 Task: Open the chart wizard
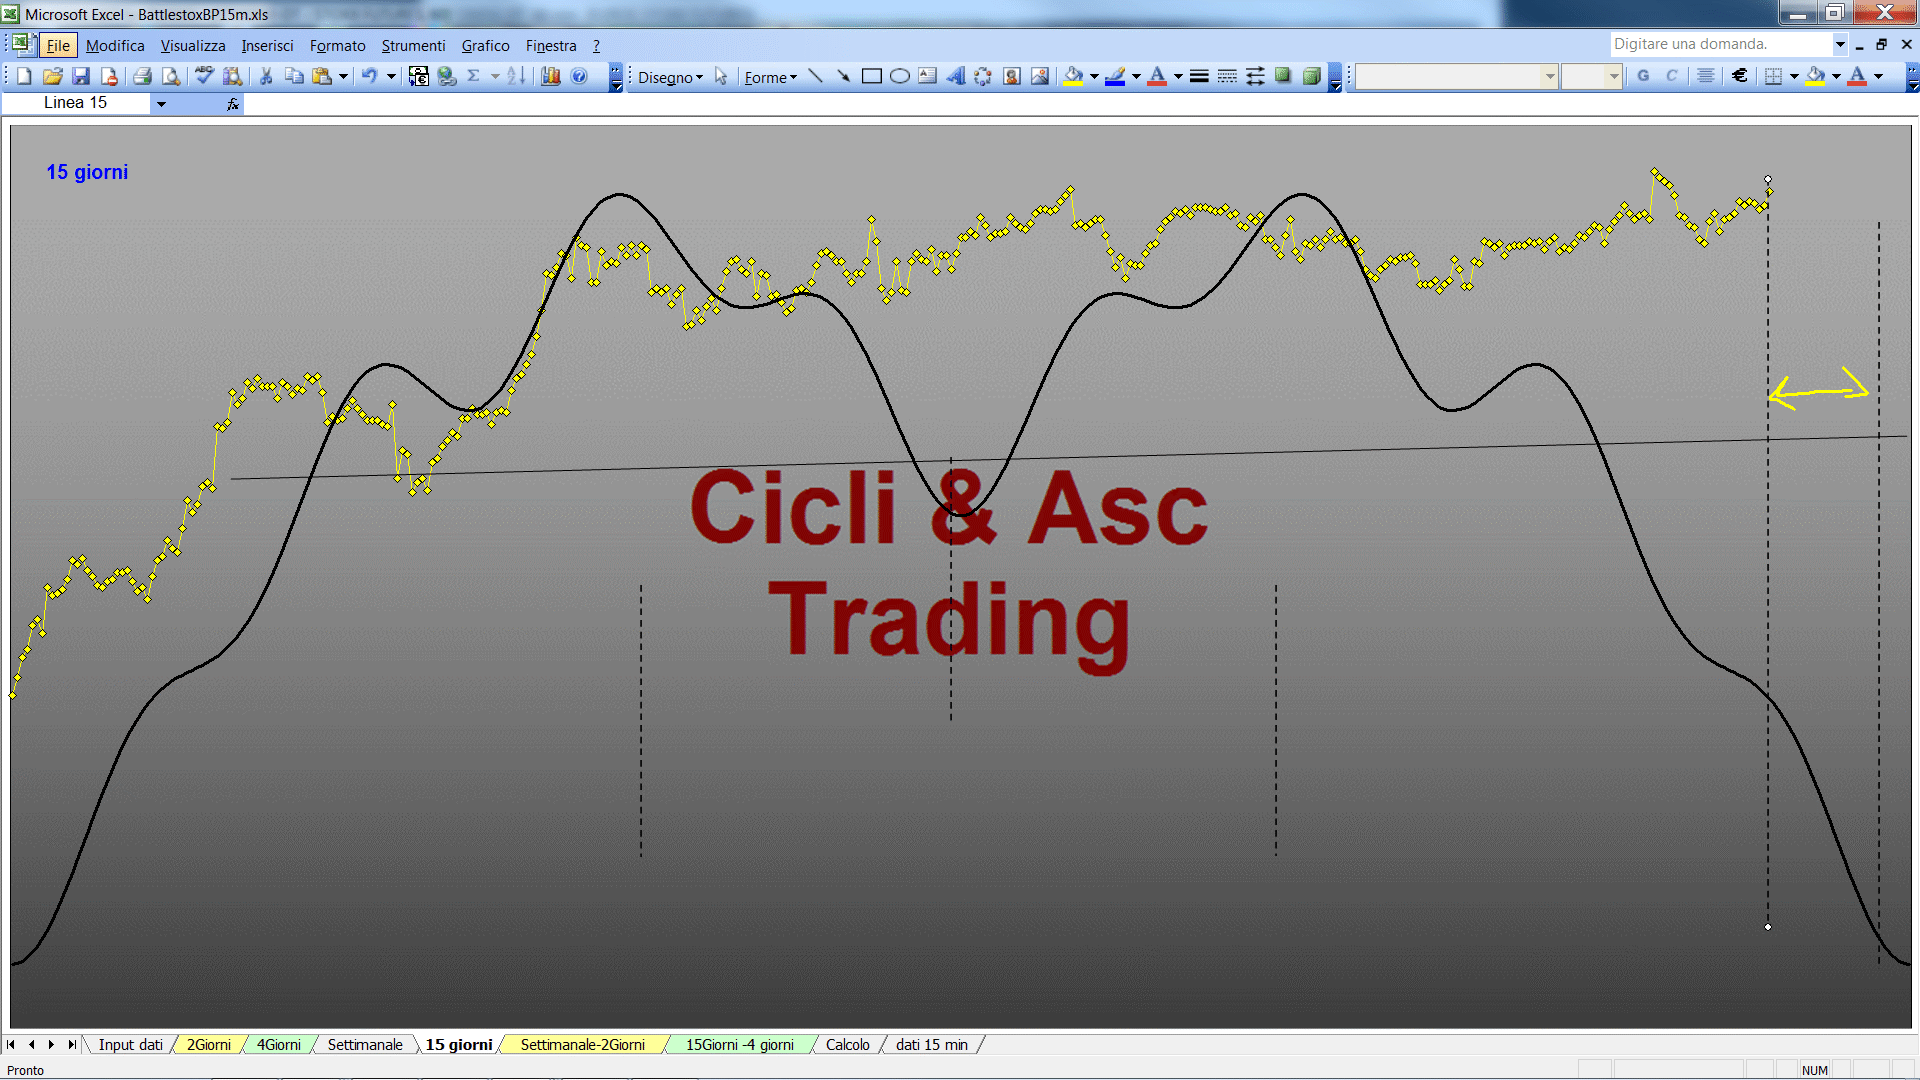(551, 76)
